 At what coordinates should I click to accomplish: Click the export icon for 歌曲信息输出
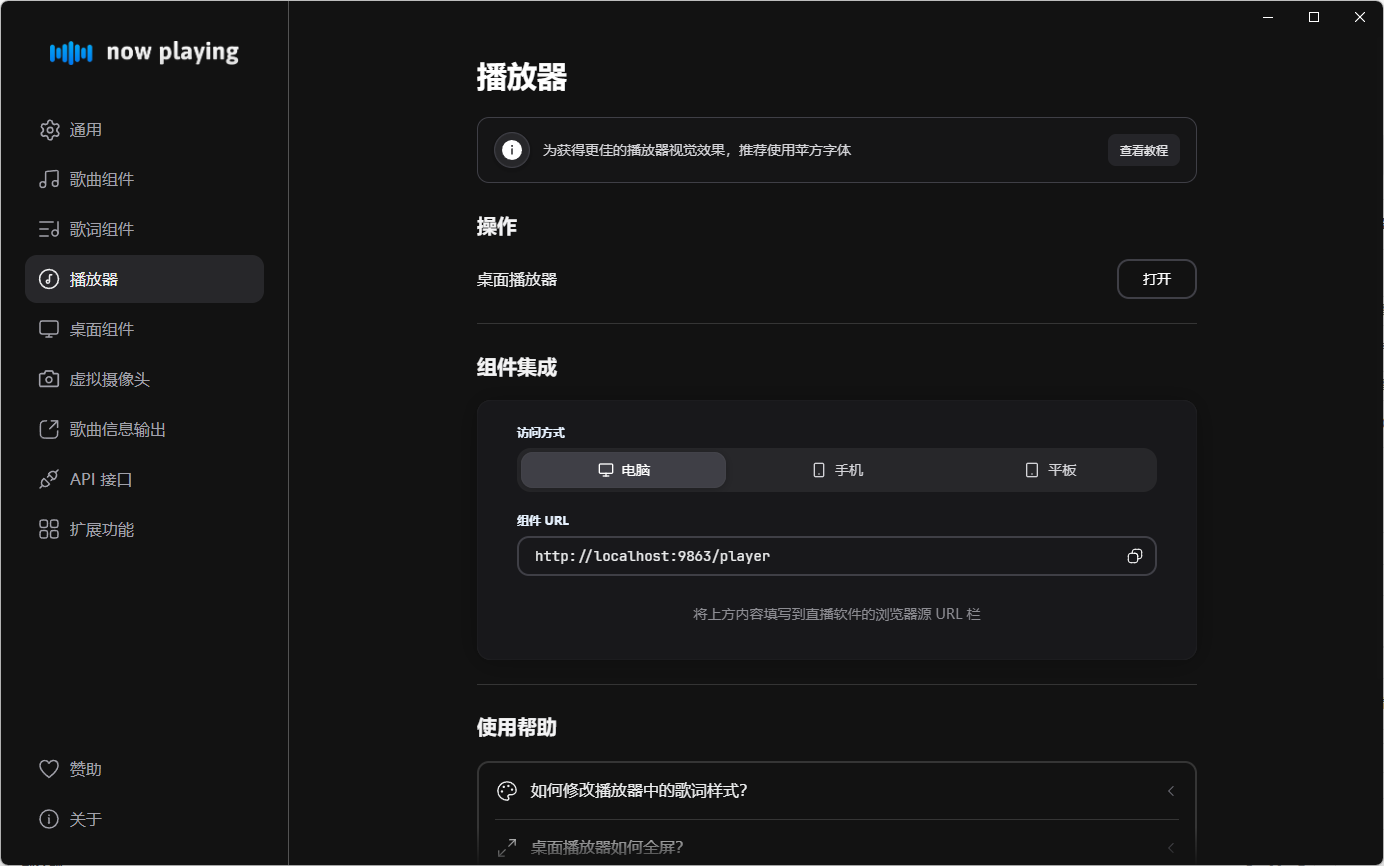49,430
